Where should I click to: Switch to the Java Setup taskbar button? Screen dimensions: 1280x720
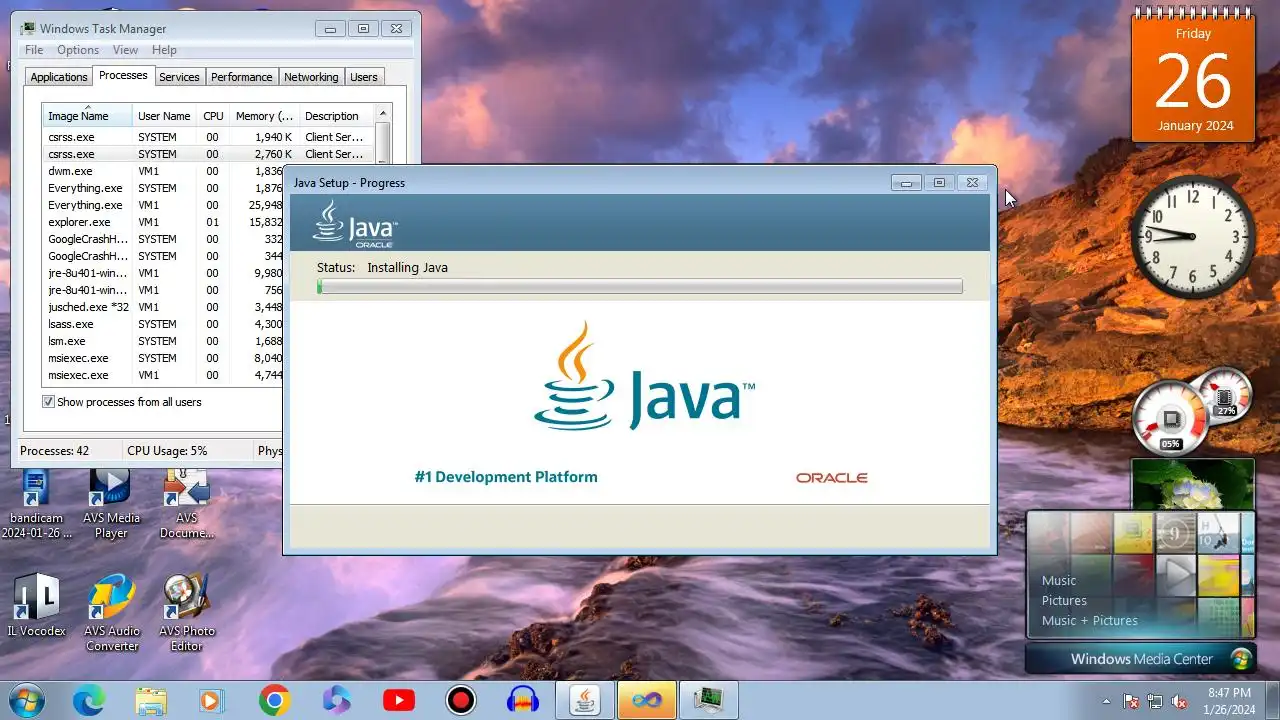[585, 700]
